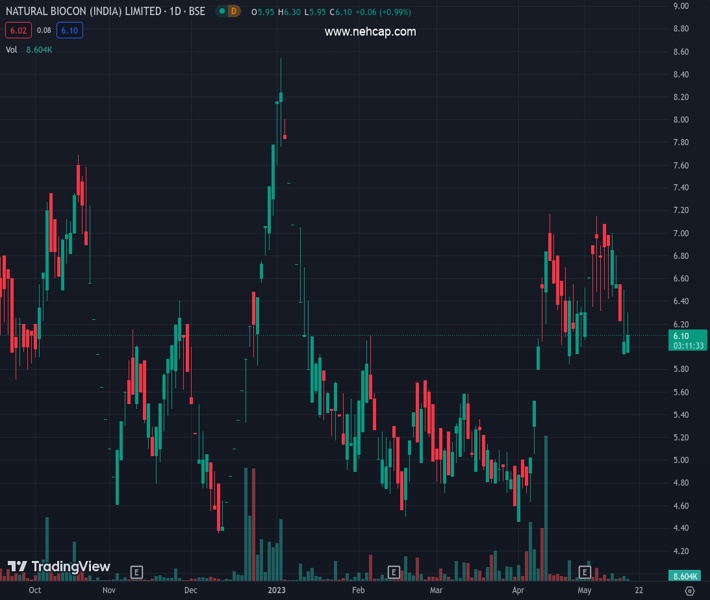Click the Vol indicator legend label
The image size is (710, 600).
pos(12,48)
